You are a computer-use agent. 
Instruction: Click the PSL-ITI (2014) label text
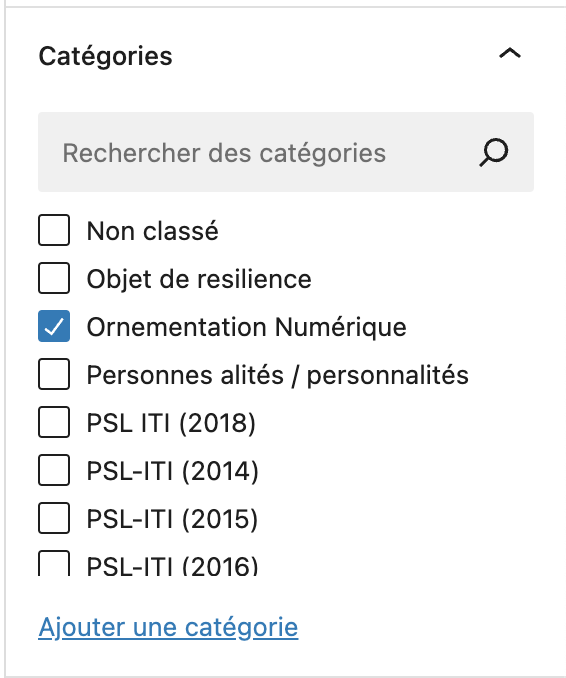click(x=173, y=471)
